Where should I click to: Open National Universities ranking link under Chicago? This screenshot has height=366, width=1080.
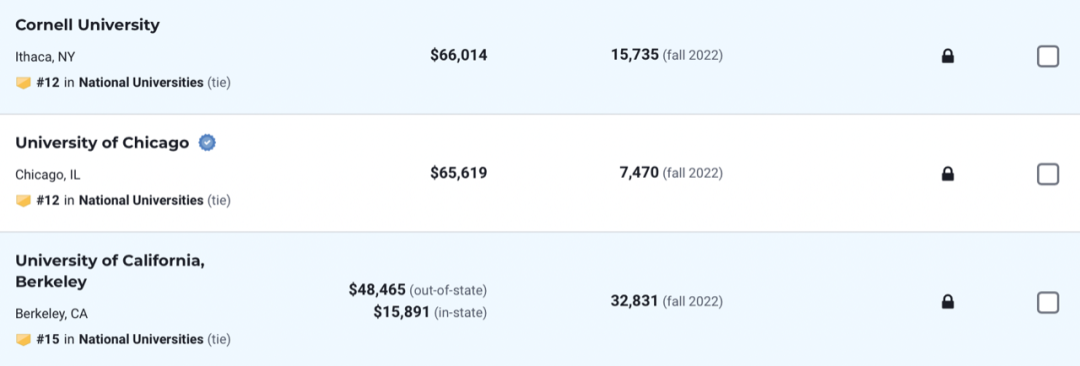click(141, 201)
